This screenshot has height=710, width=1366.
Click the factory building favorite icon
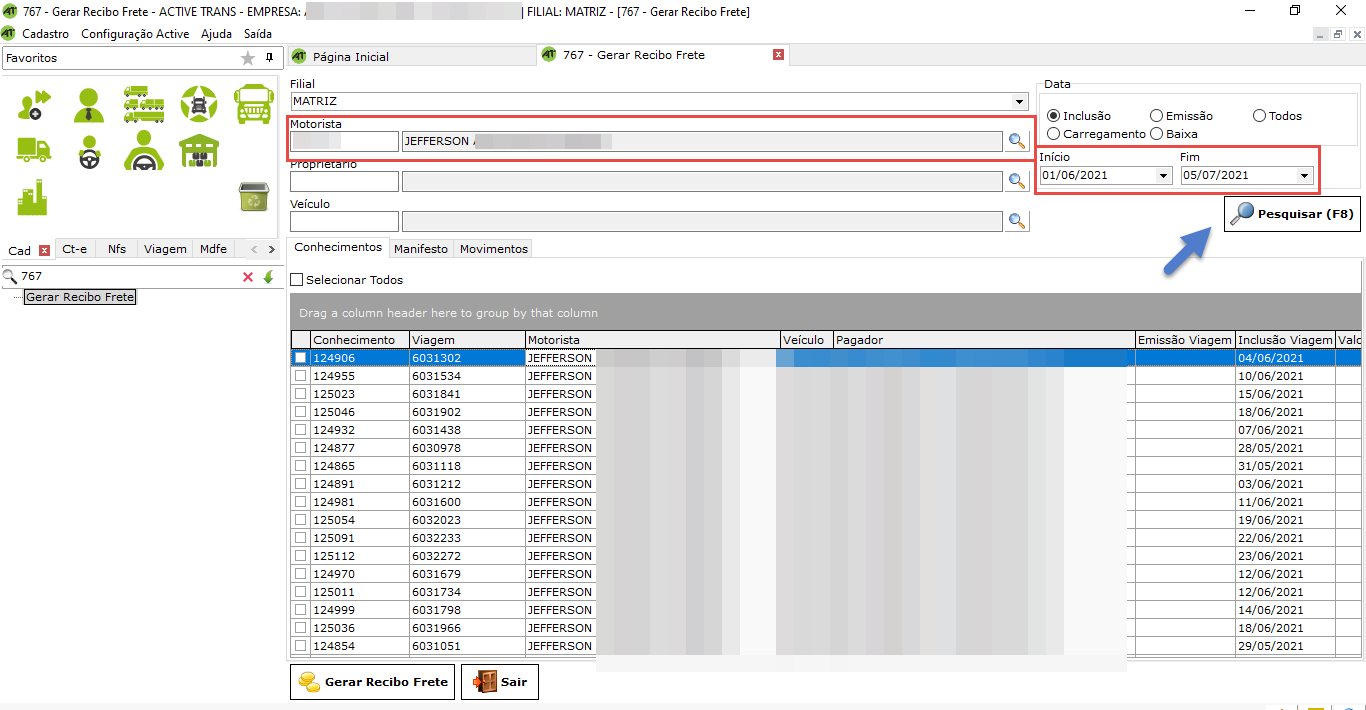click(33, 197)
